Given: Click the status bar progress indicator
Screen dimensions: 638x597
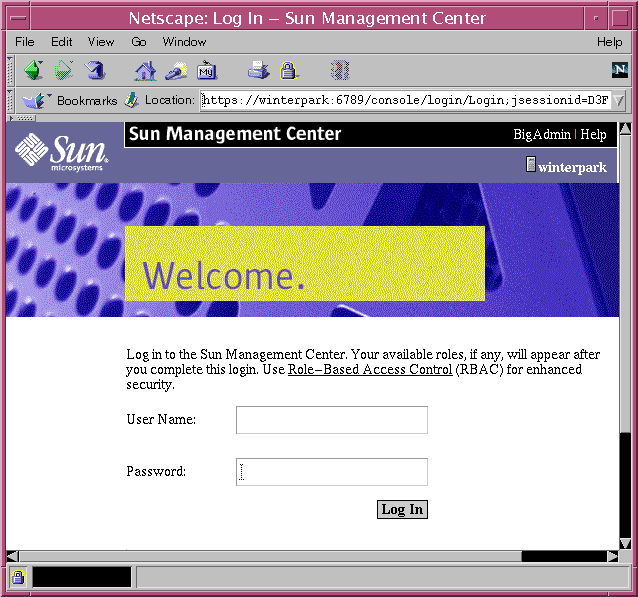Looking at the screenshot, I should coord(82,577).
